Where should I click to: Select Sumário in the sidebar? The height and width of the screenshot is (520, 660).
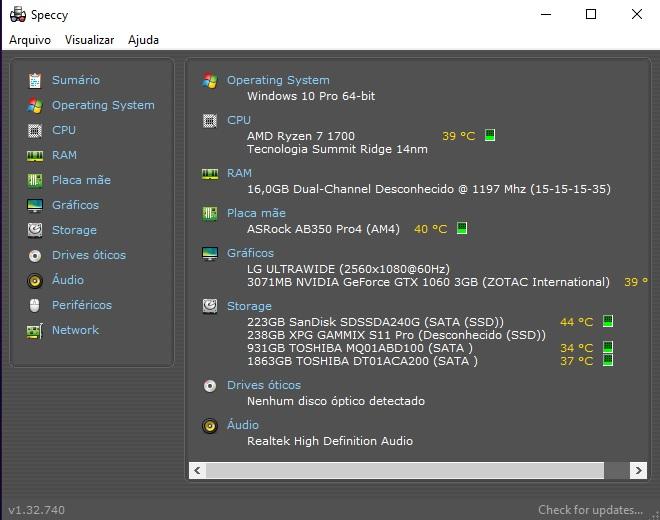(x=76, y=80)
